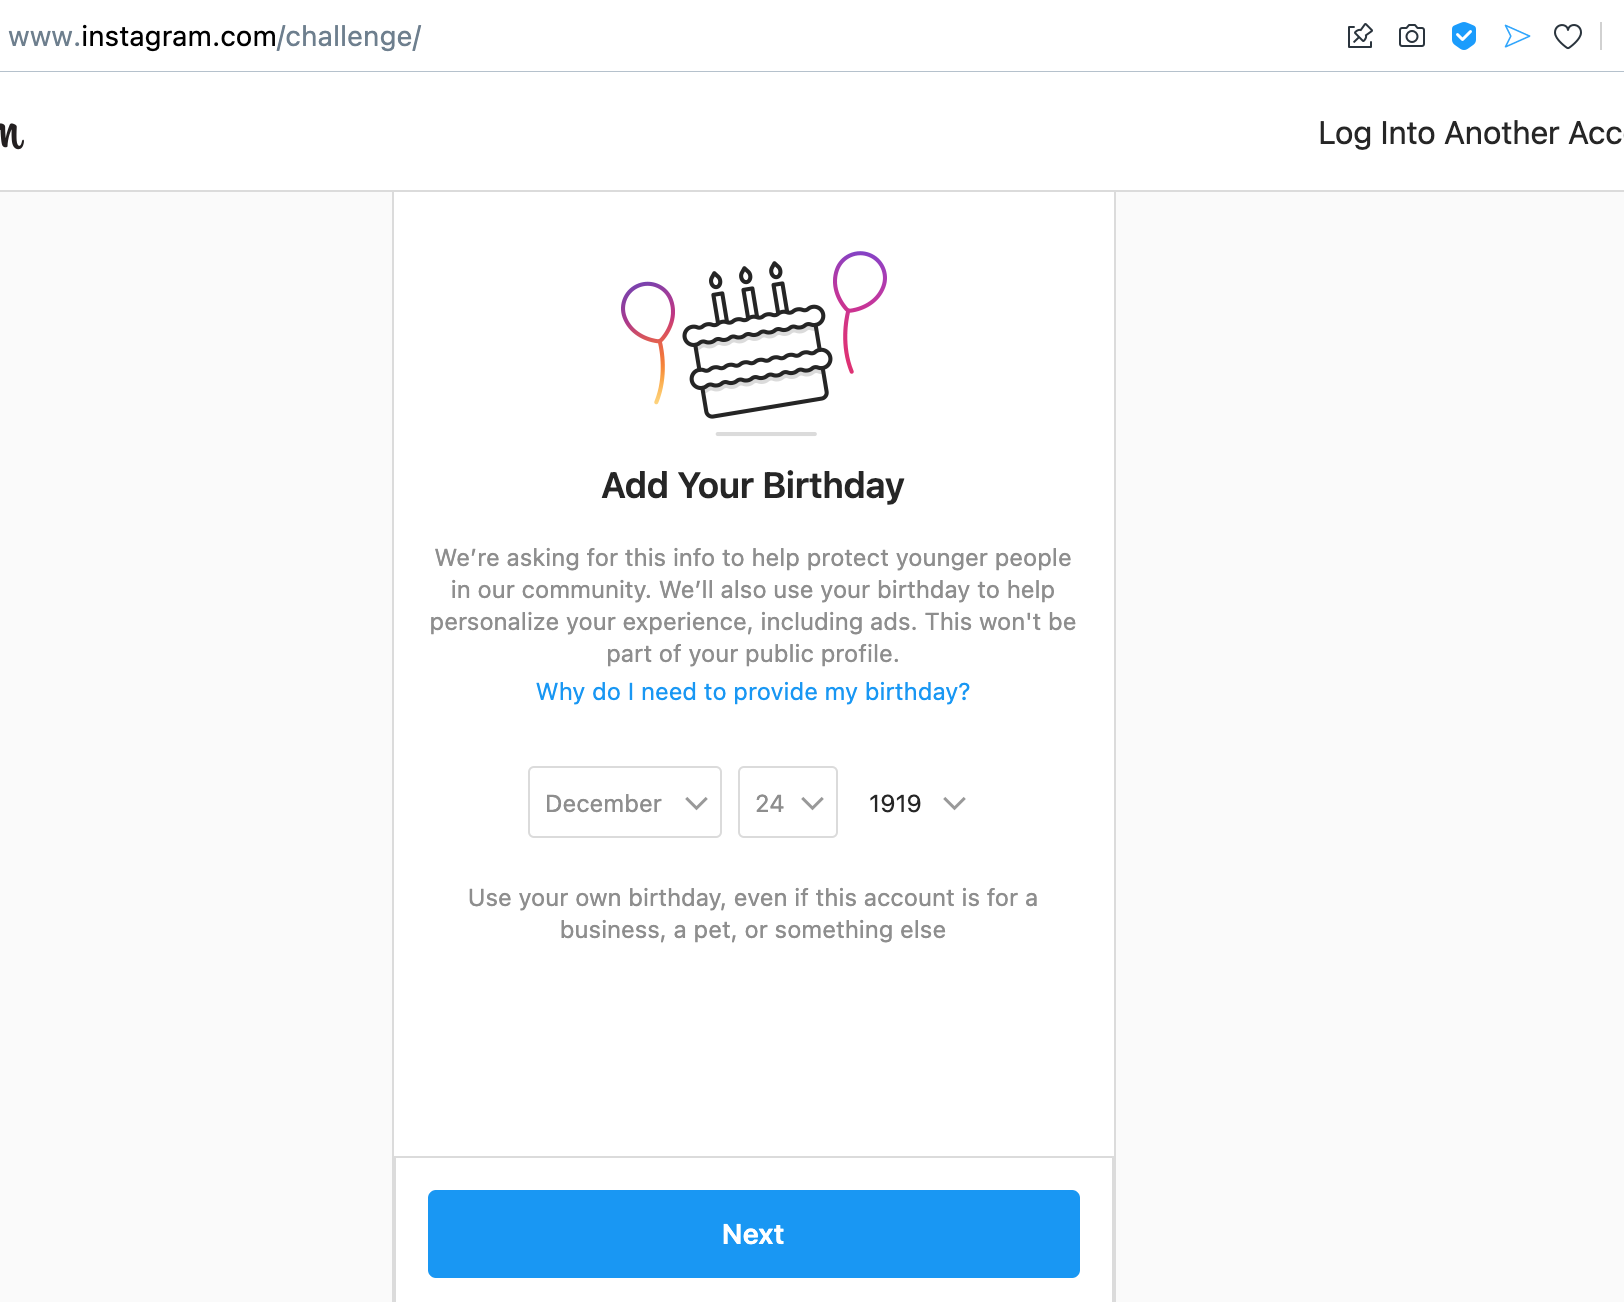Click the gray line beneath the cake
This screenshot has width=1624, height=1302.
[766, 434]
